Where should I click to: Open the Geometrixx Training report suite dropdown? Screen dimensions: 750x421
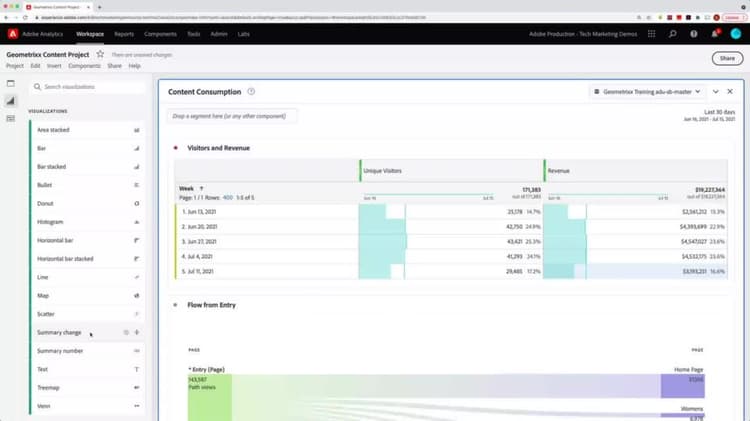coord(647,91)
